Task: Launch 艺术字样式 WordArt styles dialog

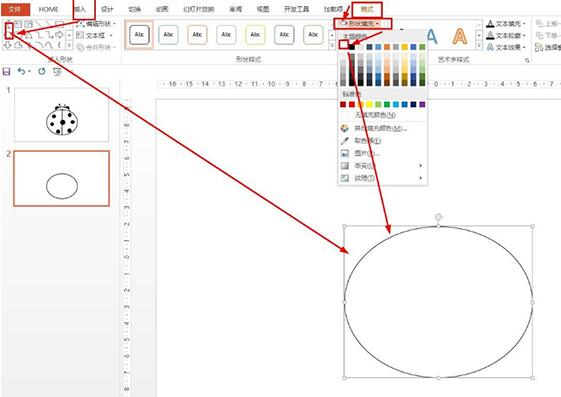Action: tap(527, 60)
